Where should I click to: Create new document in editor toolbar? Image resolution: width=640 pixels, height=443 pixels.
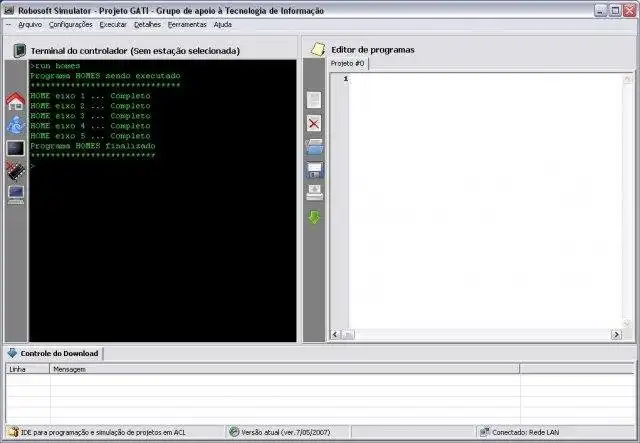click(x=314, y=100)
